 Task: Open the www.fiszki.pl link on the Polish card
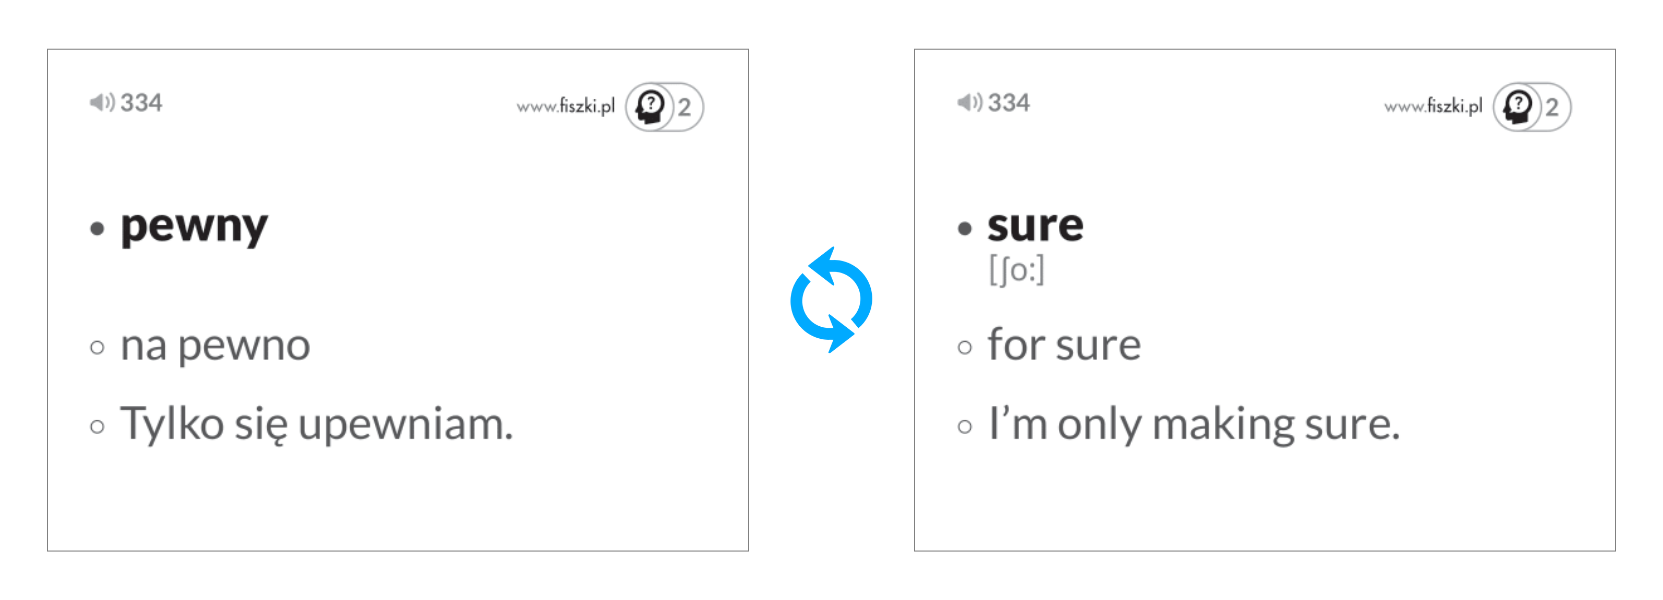click(566, 106)
